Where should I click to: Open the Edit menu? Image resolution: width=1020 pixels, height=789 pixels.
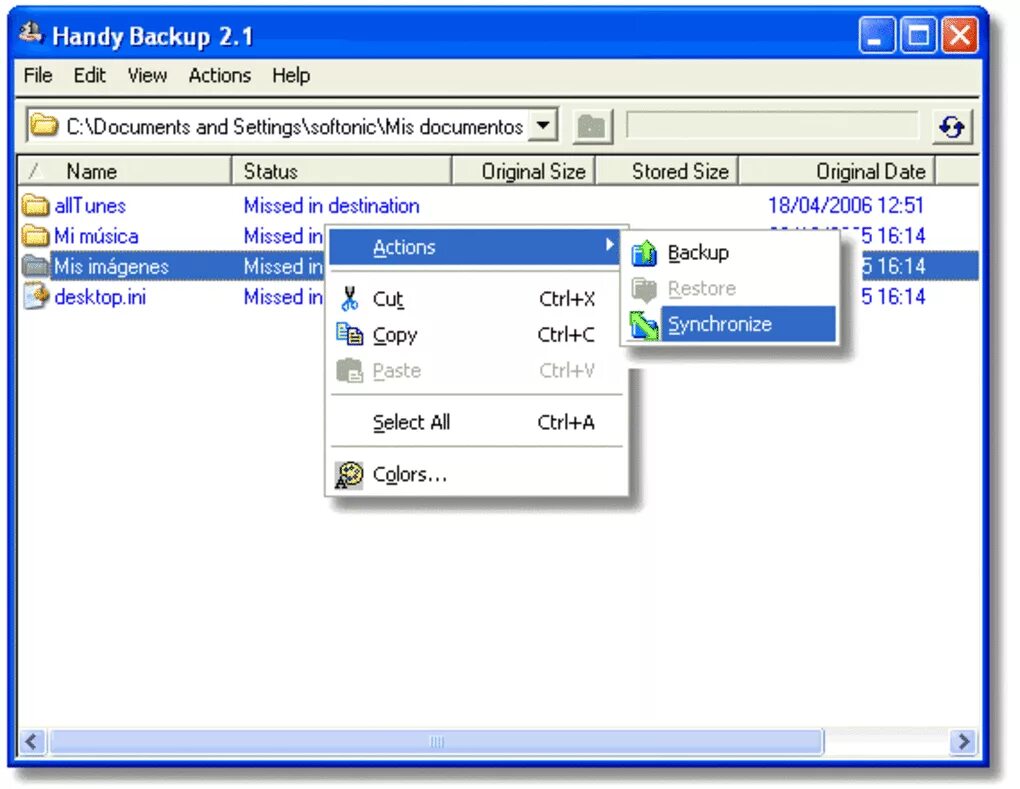tap(89, 75)
